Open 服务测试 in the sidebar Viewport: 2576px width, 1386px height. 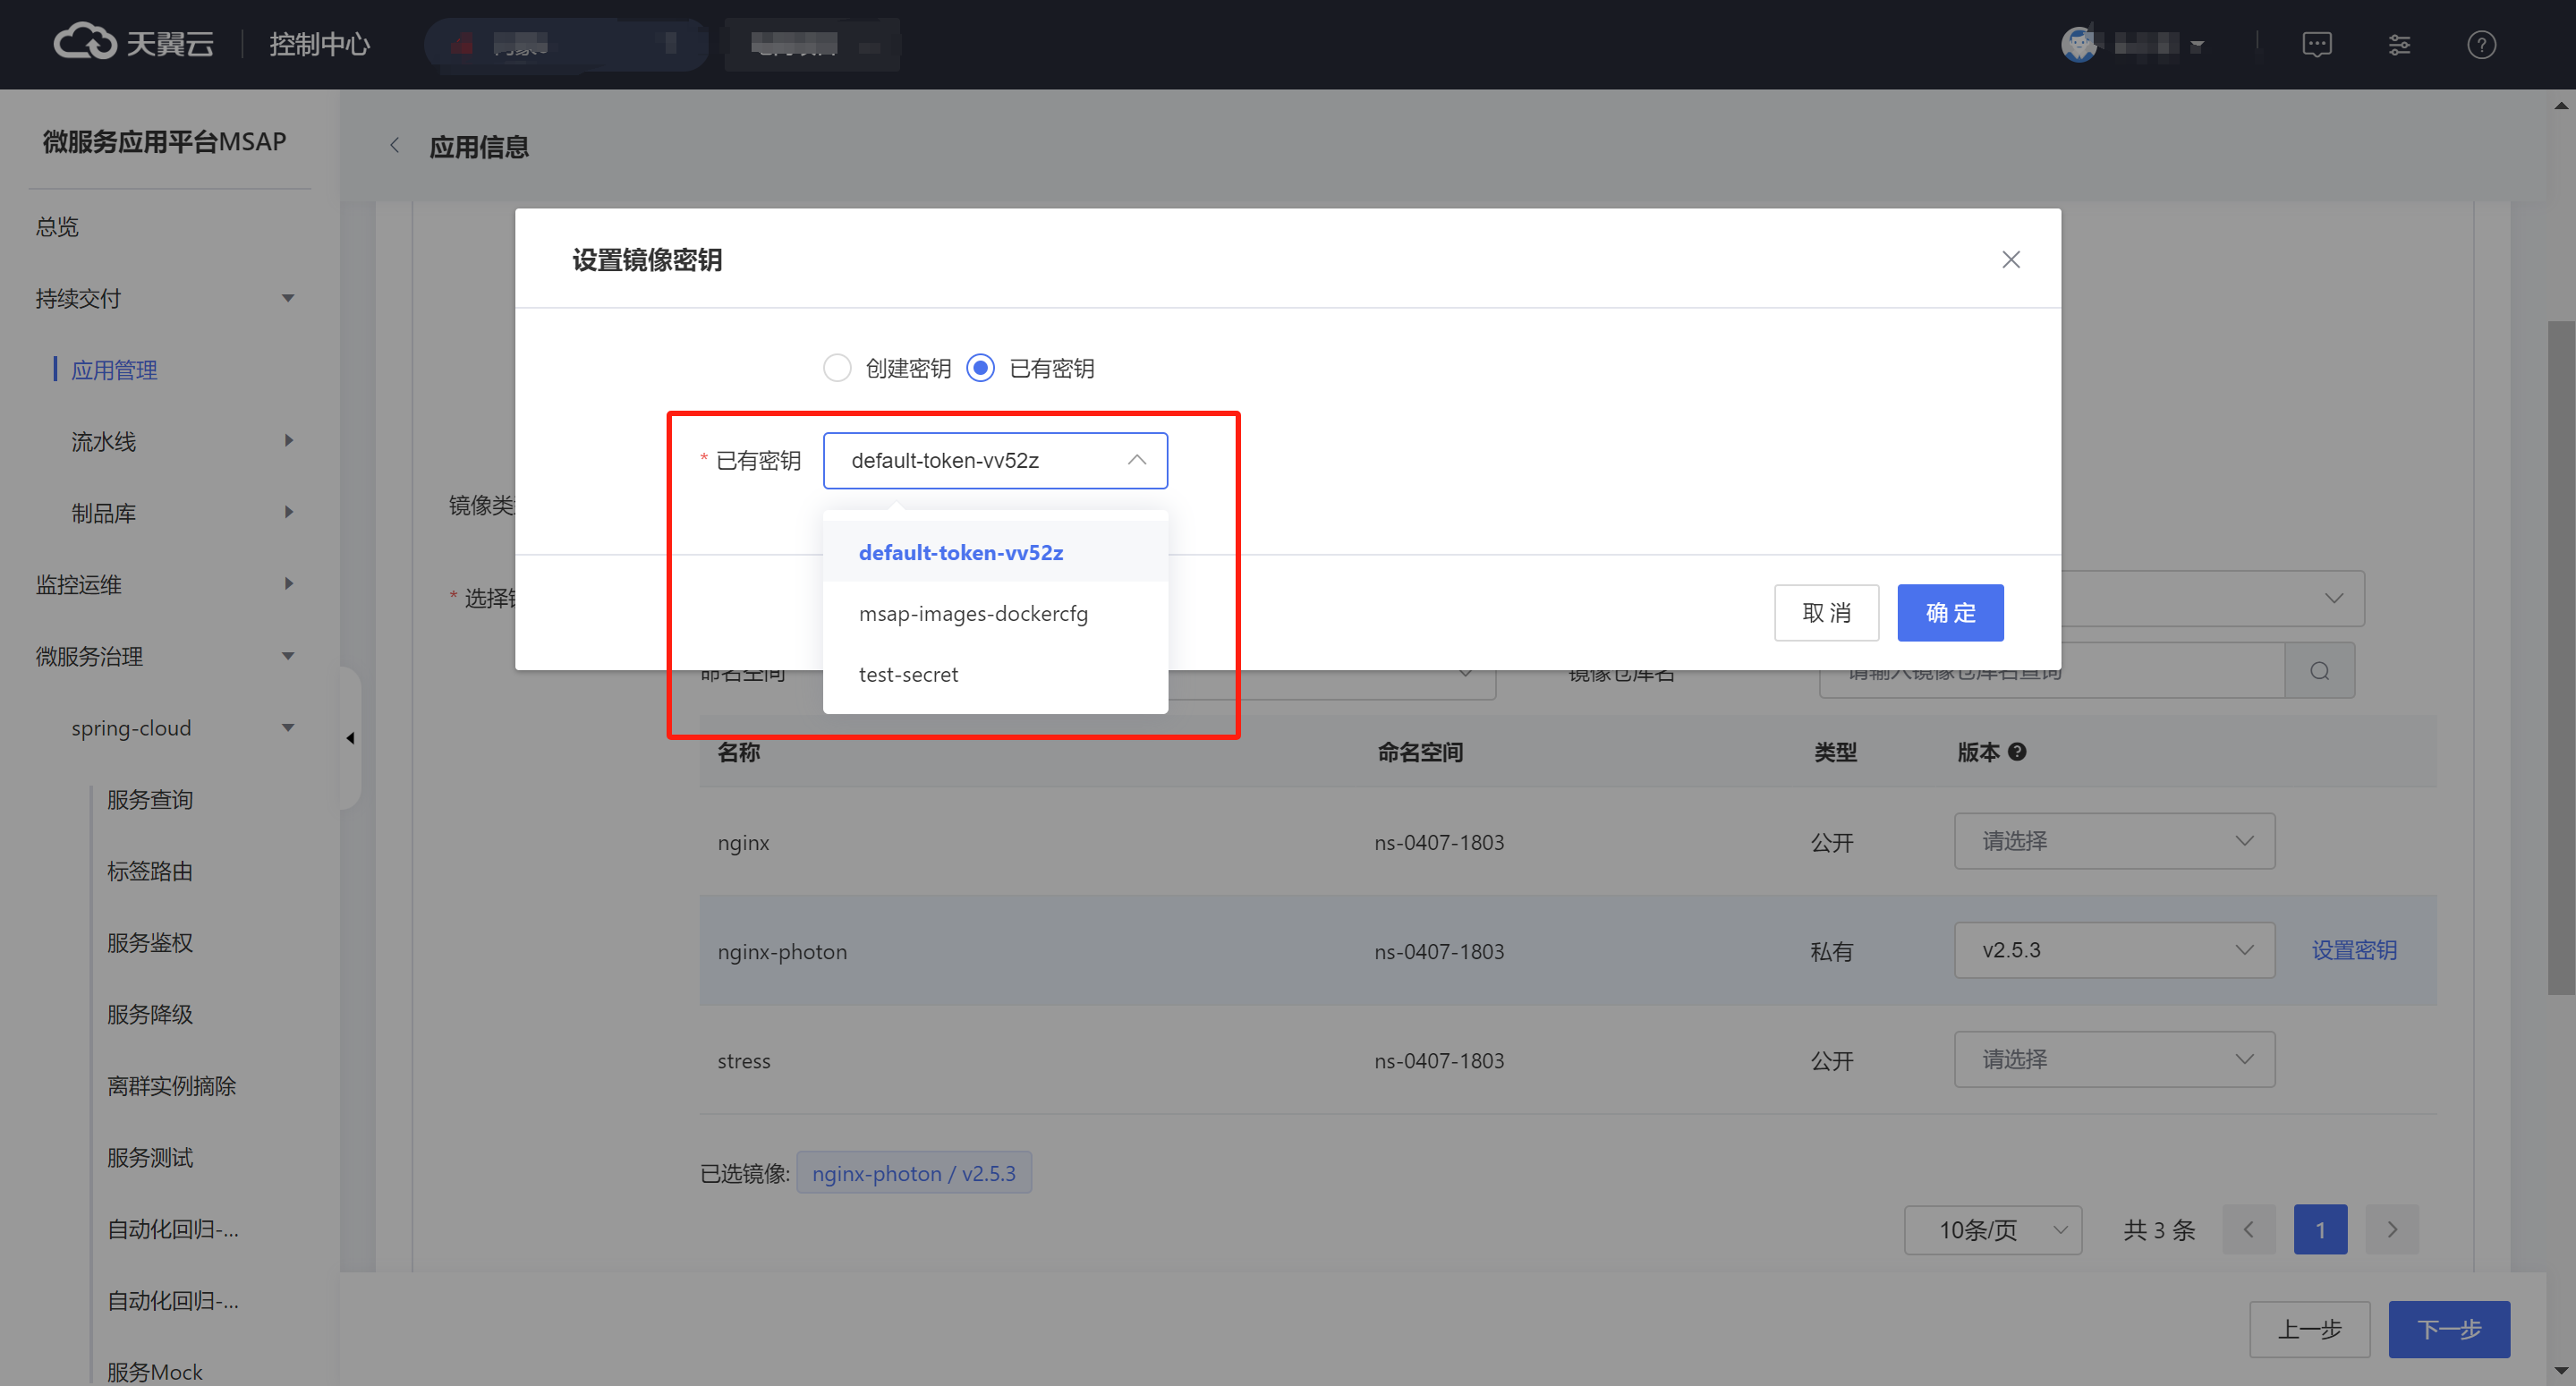(x=150, y=1157)
